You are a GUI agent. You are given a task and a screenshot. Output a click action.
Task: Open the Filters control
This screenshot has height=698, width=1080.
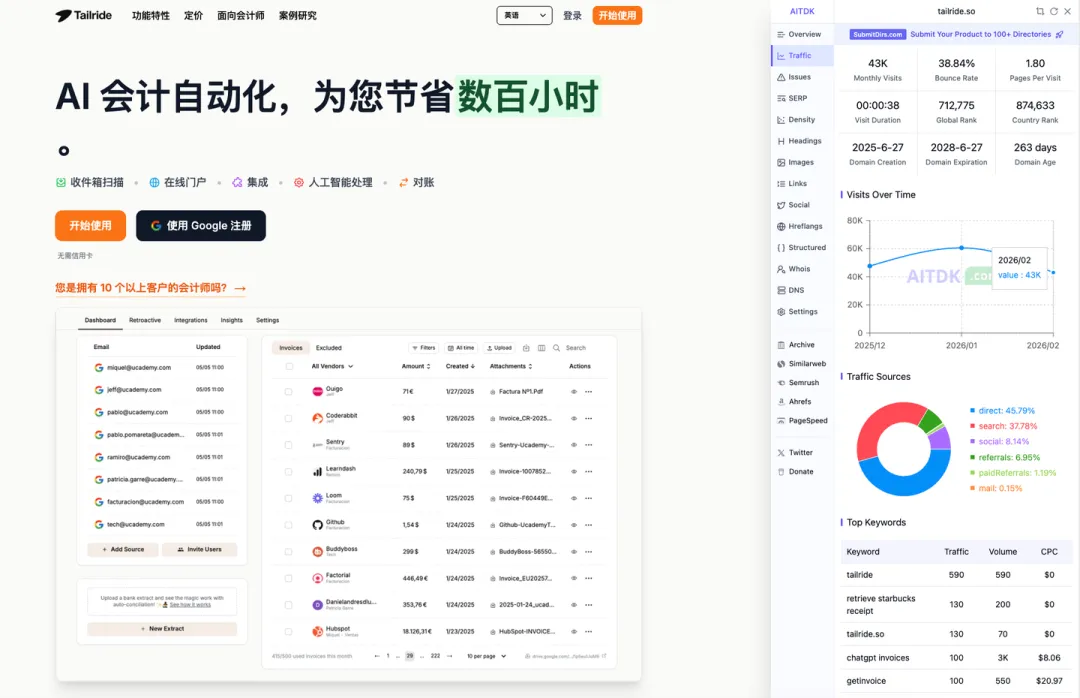click(x=424, y=348)
